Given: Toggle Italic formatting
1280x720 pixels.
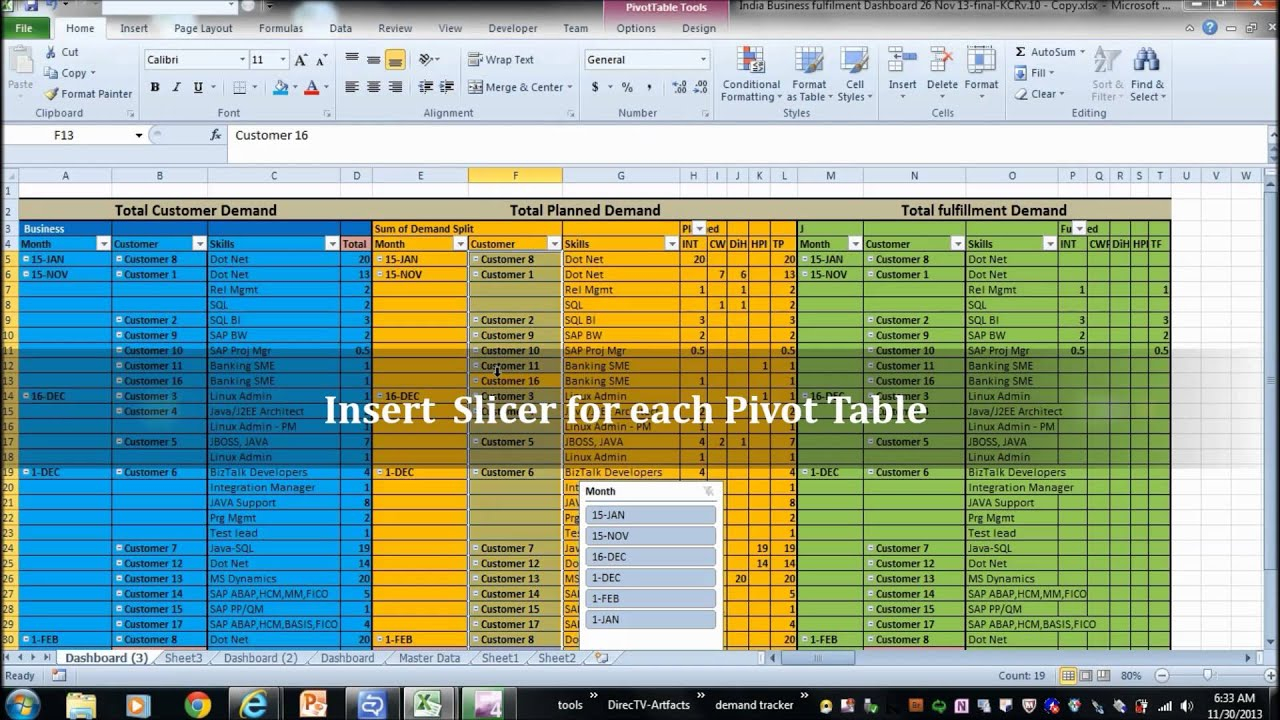Looking at the screenshot, I should 176,88.
